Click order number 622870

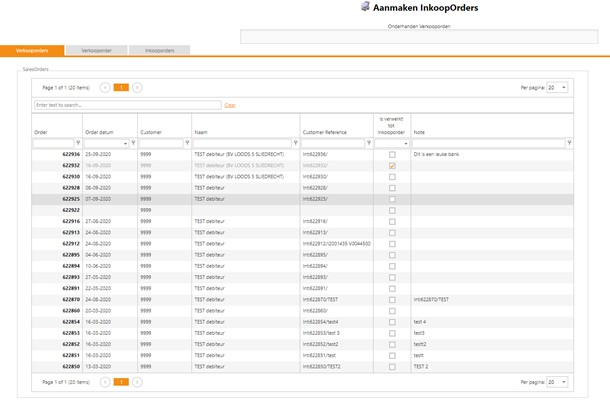(71, 300)
